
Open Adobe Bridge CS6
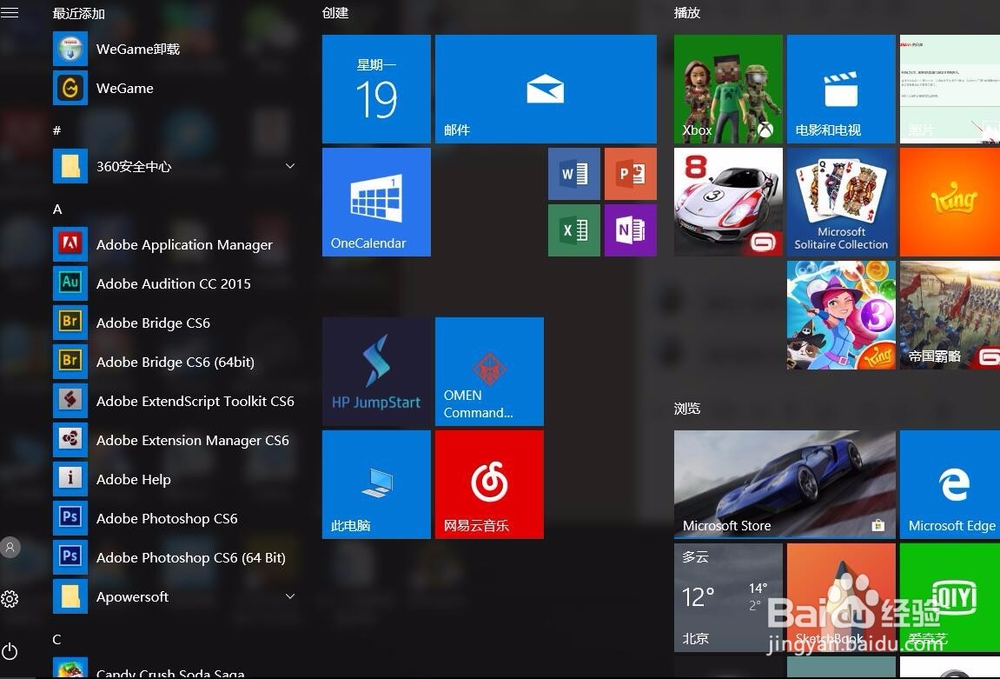coord(175,323)
